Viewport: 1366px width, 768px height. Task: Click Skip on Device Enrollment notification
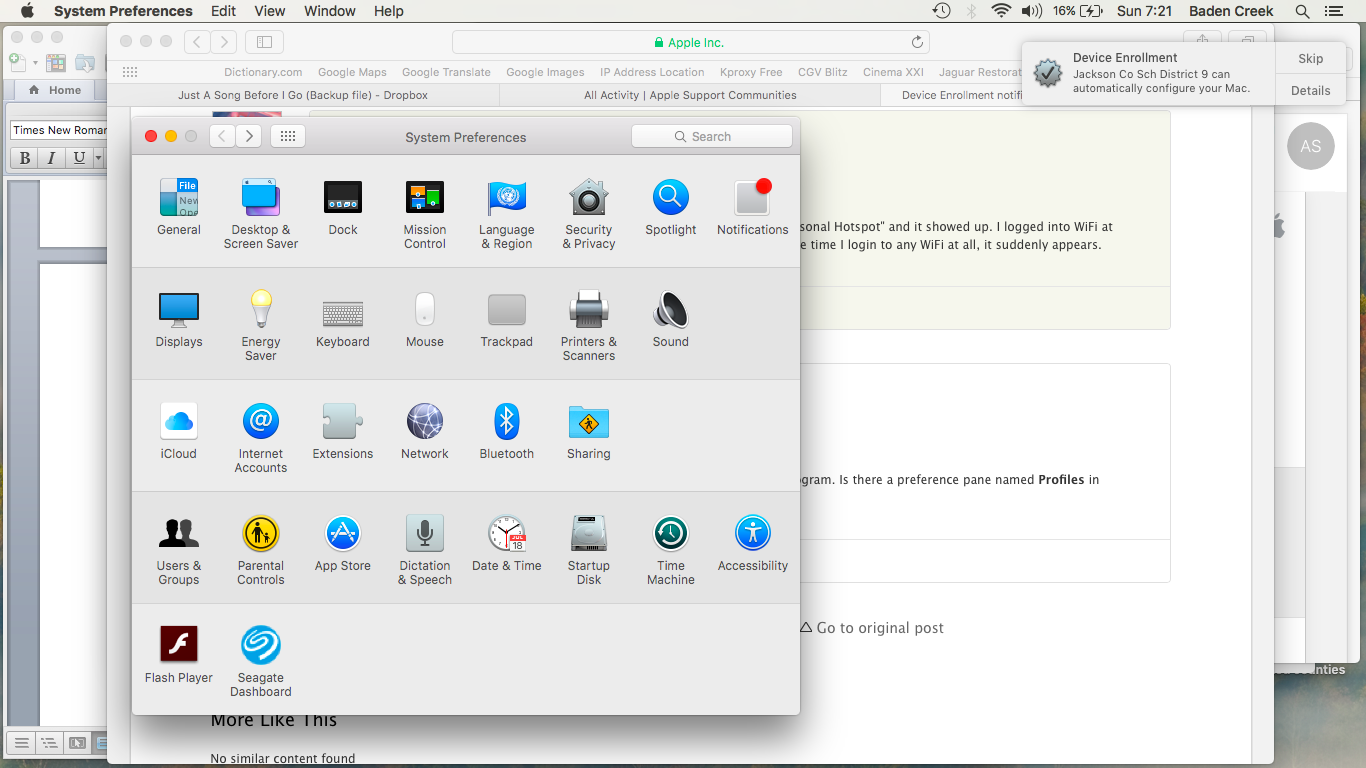[x=1310, y=59]
